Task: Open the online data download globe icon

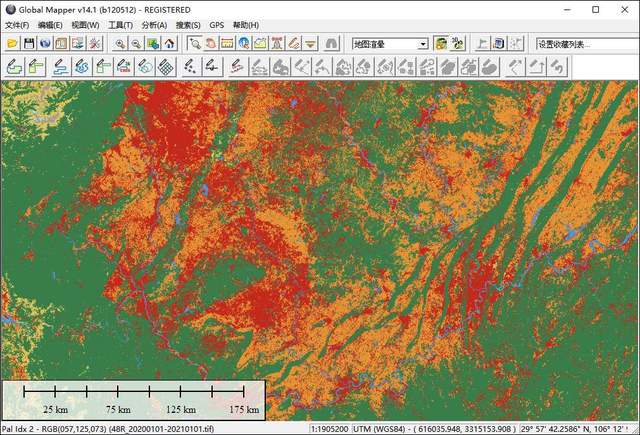Action: coord(45,44)
